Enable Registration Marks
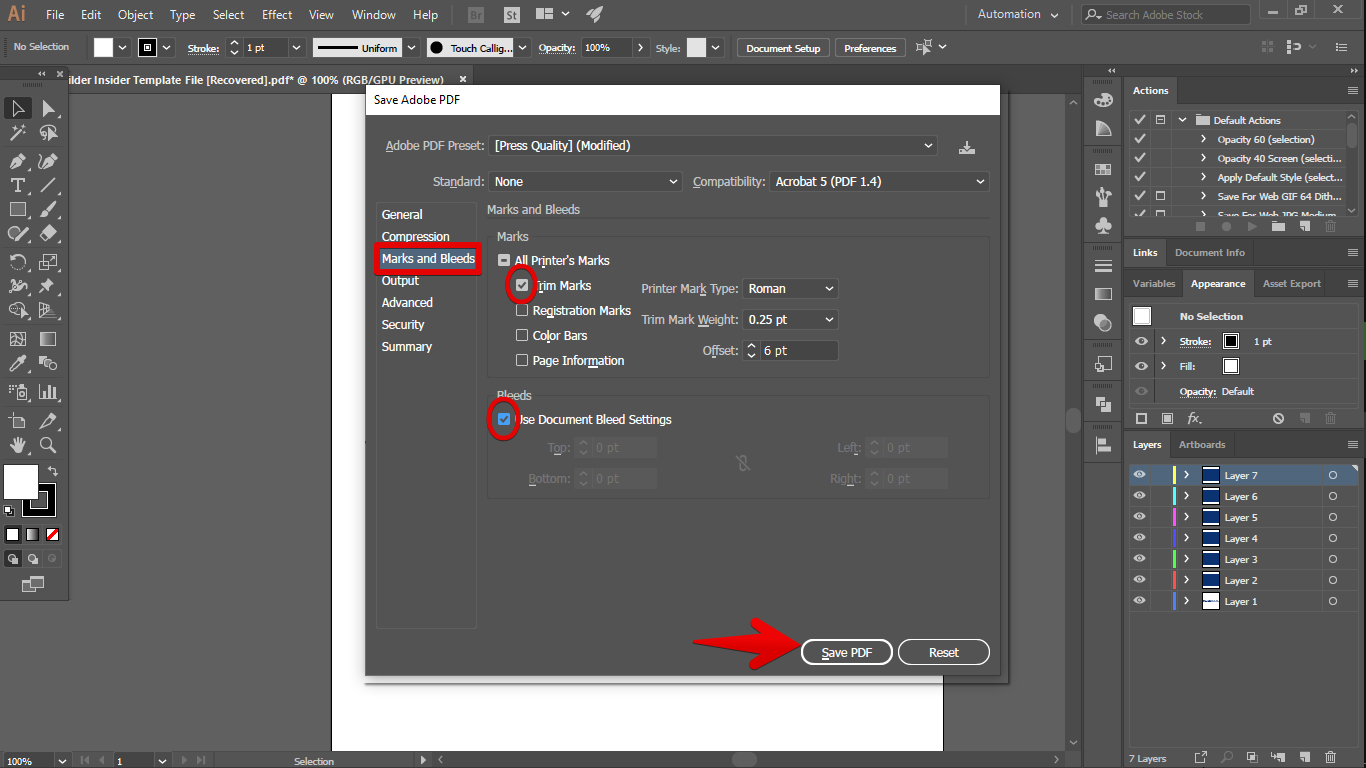 pyautogui.click(x=521, y=310)
